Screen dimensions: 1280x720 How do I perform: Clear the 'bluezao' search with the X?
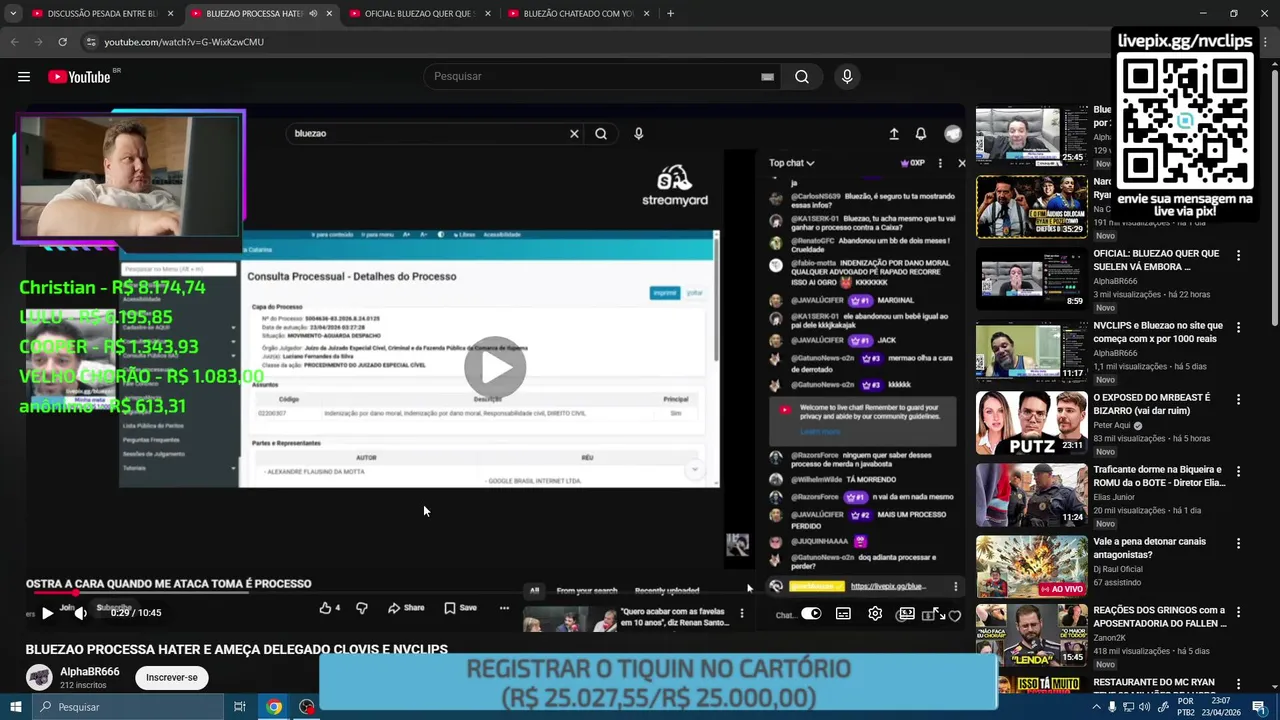pos(574,134)
